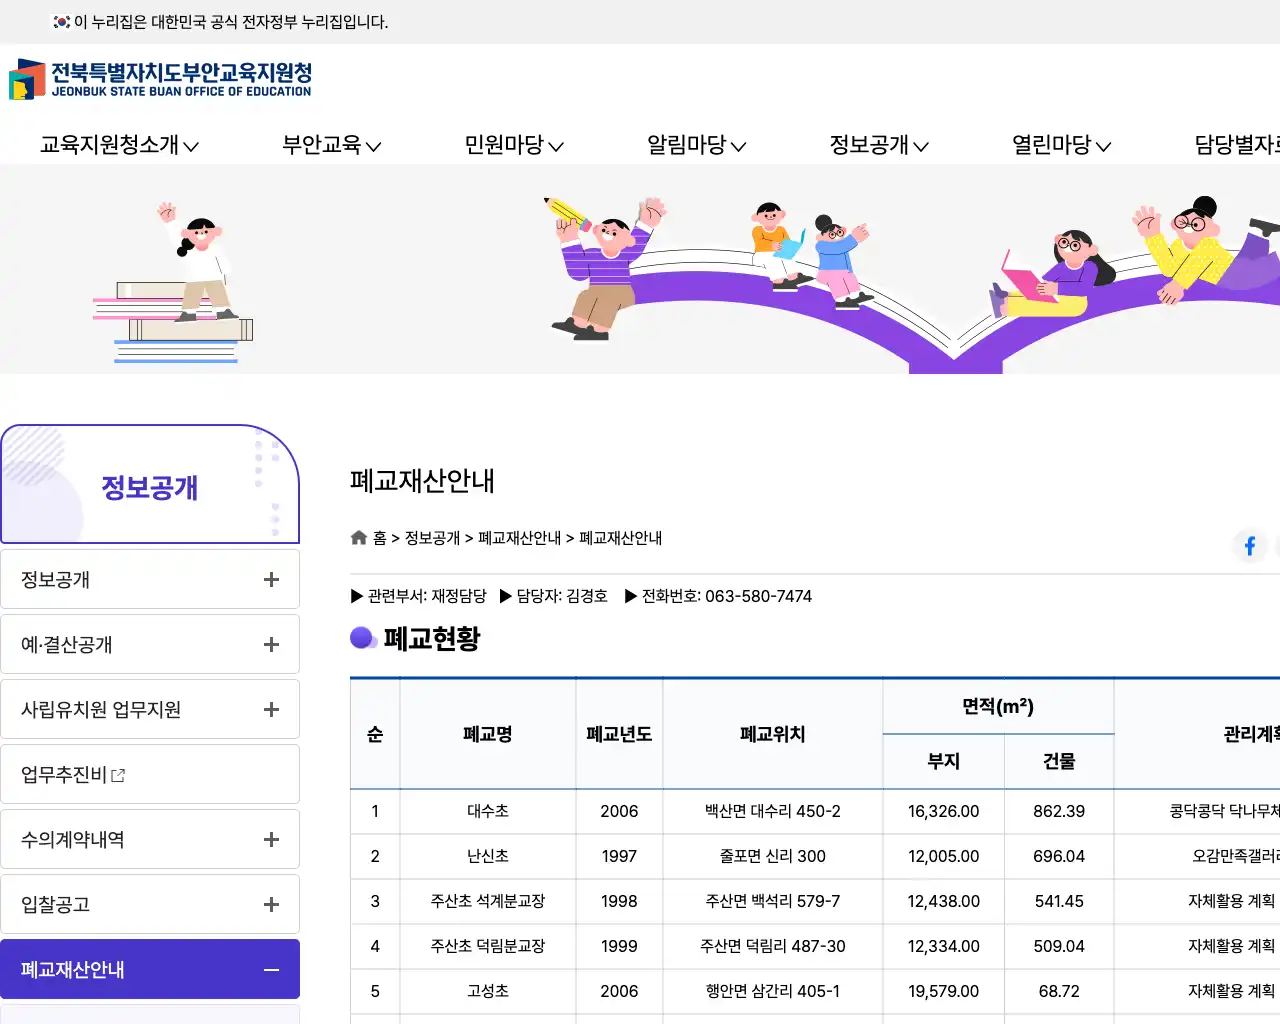Screen dimensions: 1280x1024
Task: Share page via Facebook icon
Action: pos(1249,546)
